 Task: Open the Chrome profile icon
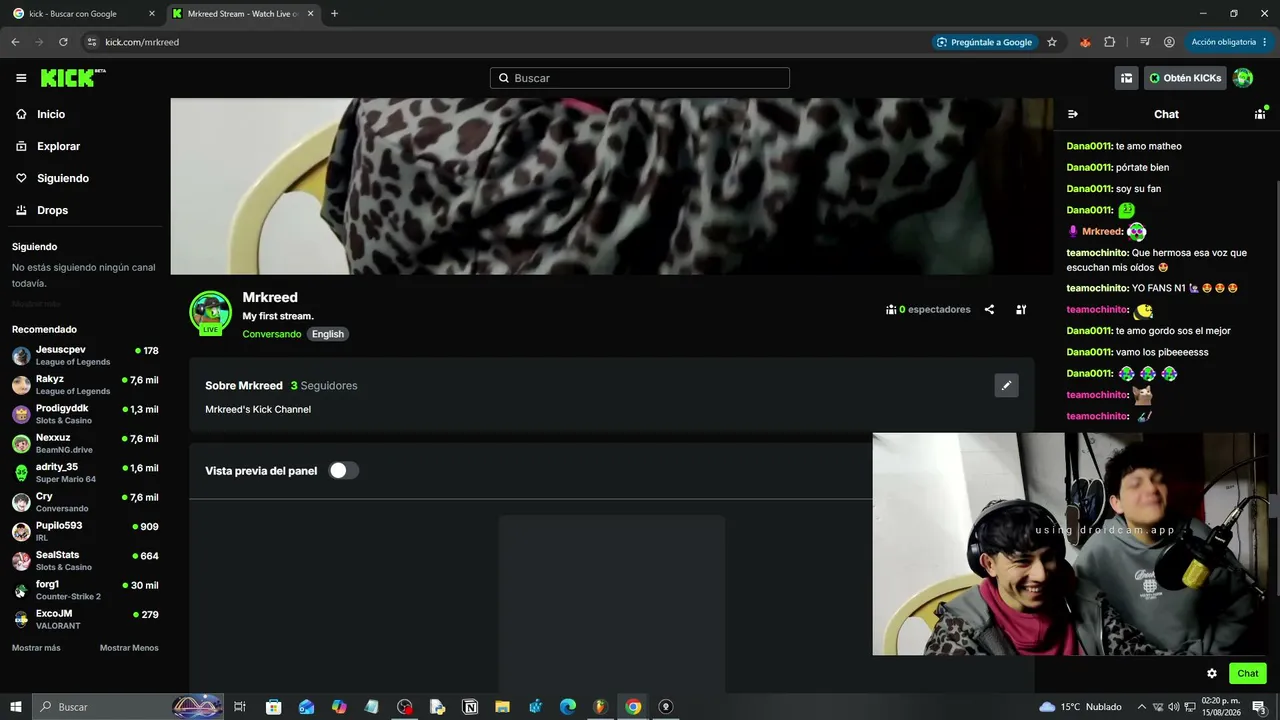click(x=1169, y=42)
